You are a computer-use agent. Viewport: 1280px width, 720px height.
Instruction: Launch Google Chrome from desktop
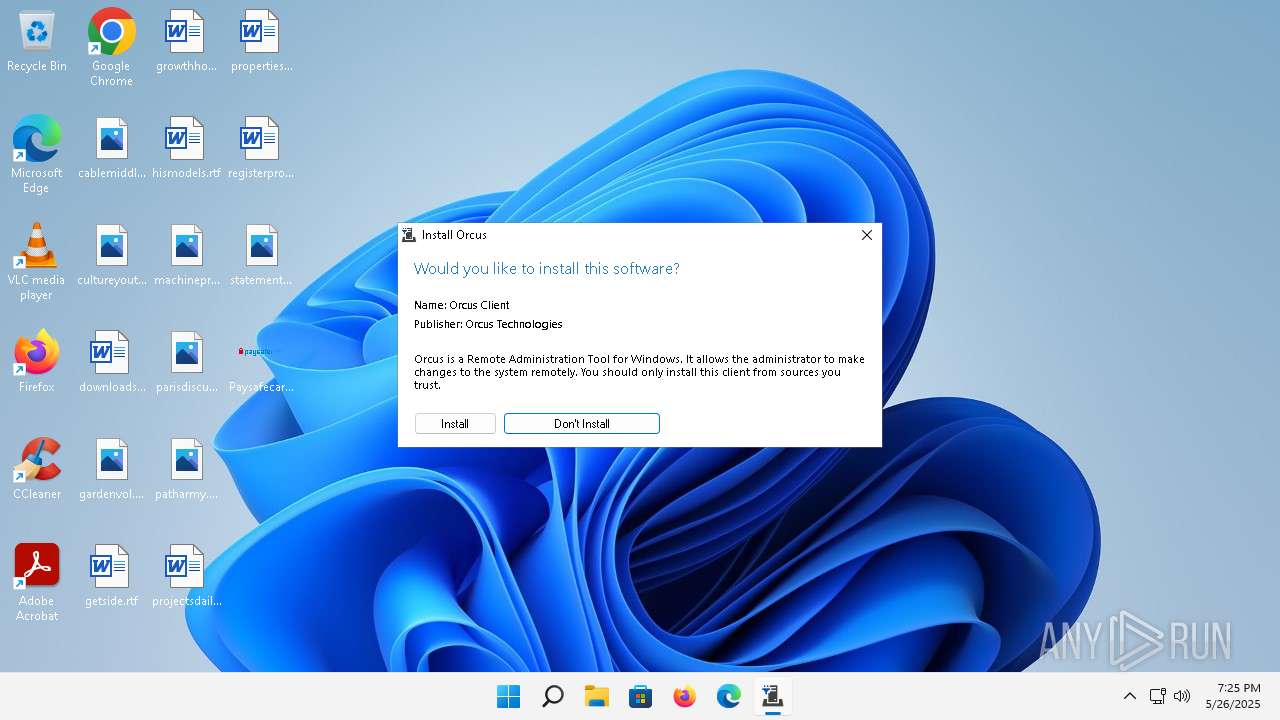point(111,47)
